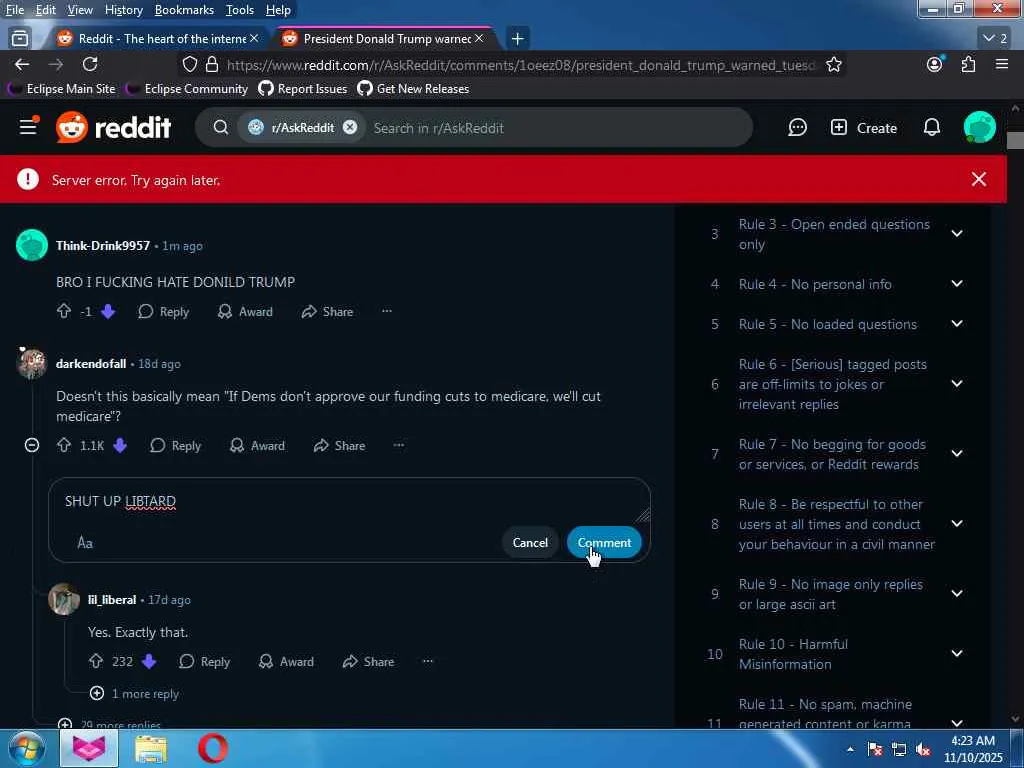Downvote Think-Drink9957's comment

[108, 312]
